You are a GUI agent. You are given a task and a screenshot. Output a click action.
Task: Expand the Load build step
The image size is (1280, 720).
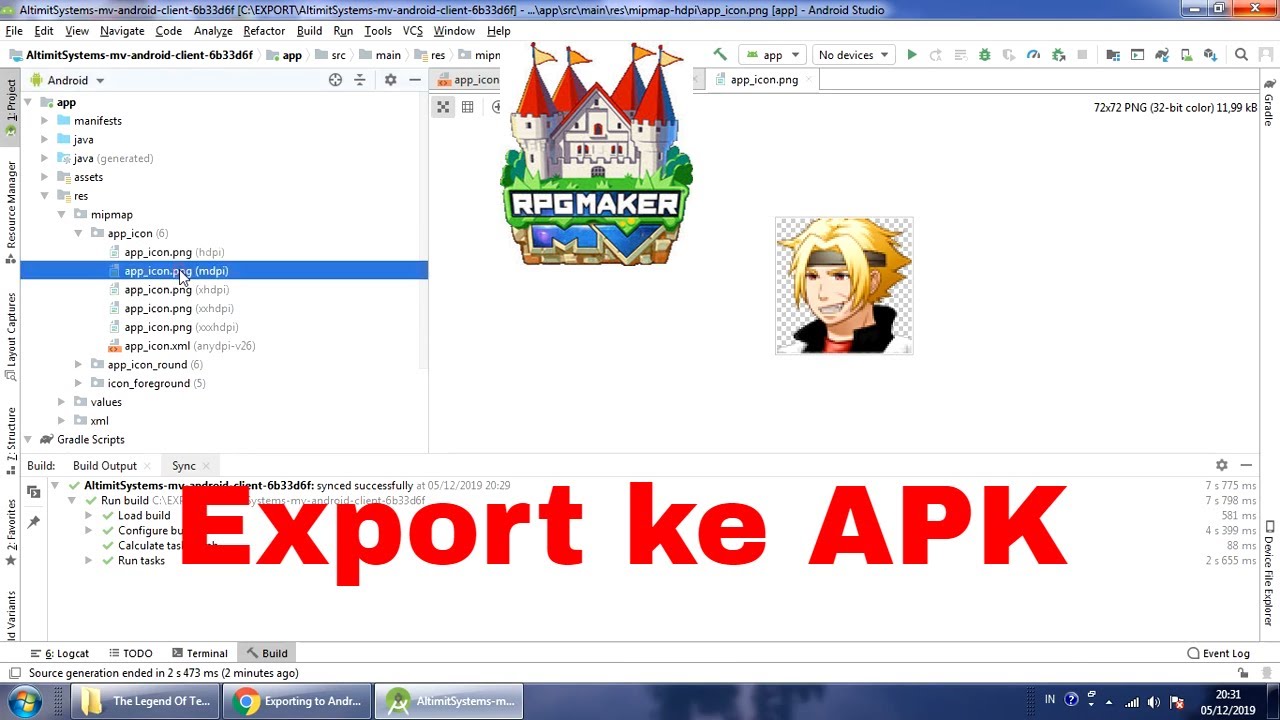(88, 516)
